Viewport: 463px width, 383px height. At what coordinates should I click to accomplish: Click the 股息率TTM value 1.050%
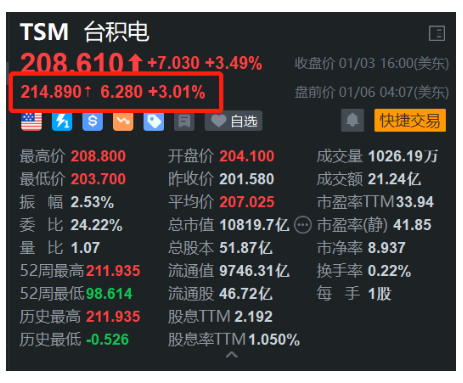[x=274, y=340]
